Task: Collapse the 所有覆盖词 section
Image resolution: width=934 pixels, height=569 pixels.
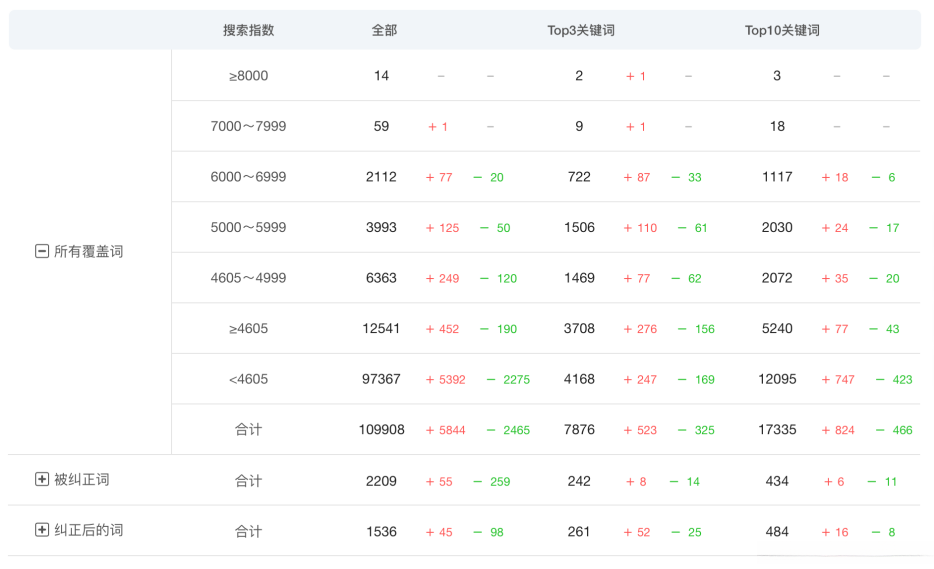Action: 42,252
